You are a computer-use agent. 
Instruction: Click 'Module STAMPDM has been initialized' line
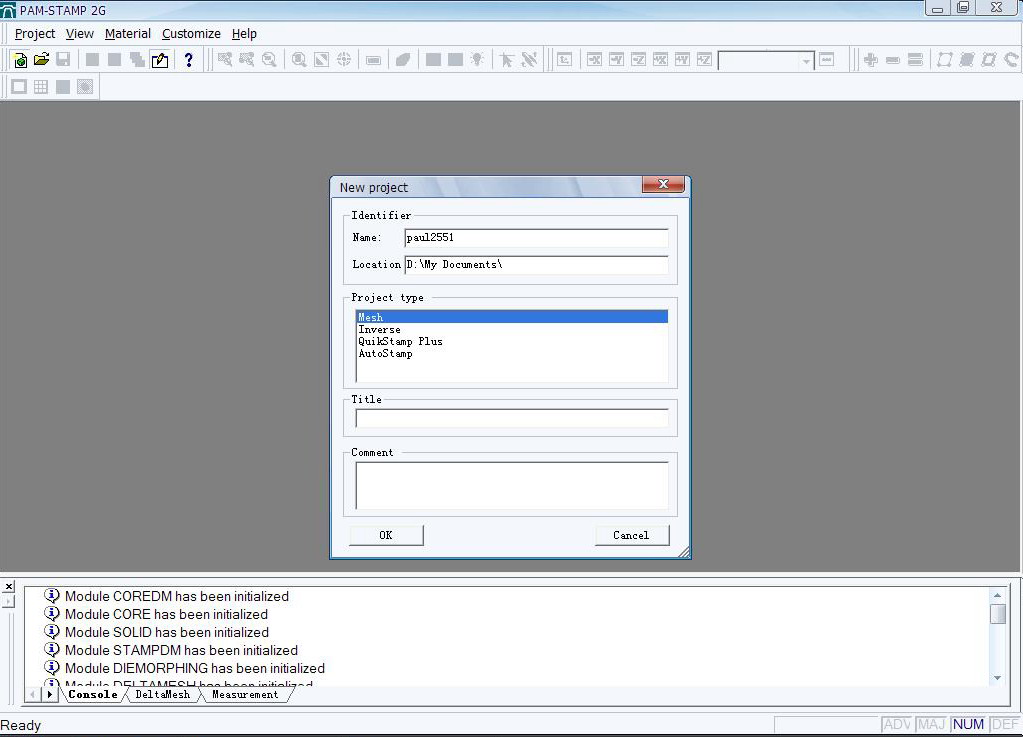pyautogui.click(x=181, y=650)
